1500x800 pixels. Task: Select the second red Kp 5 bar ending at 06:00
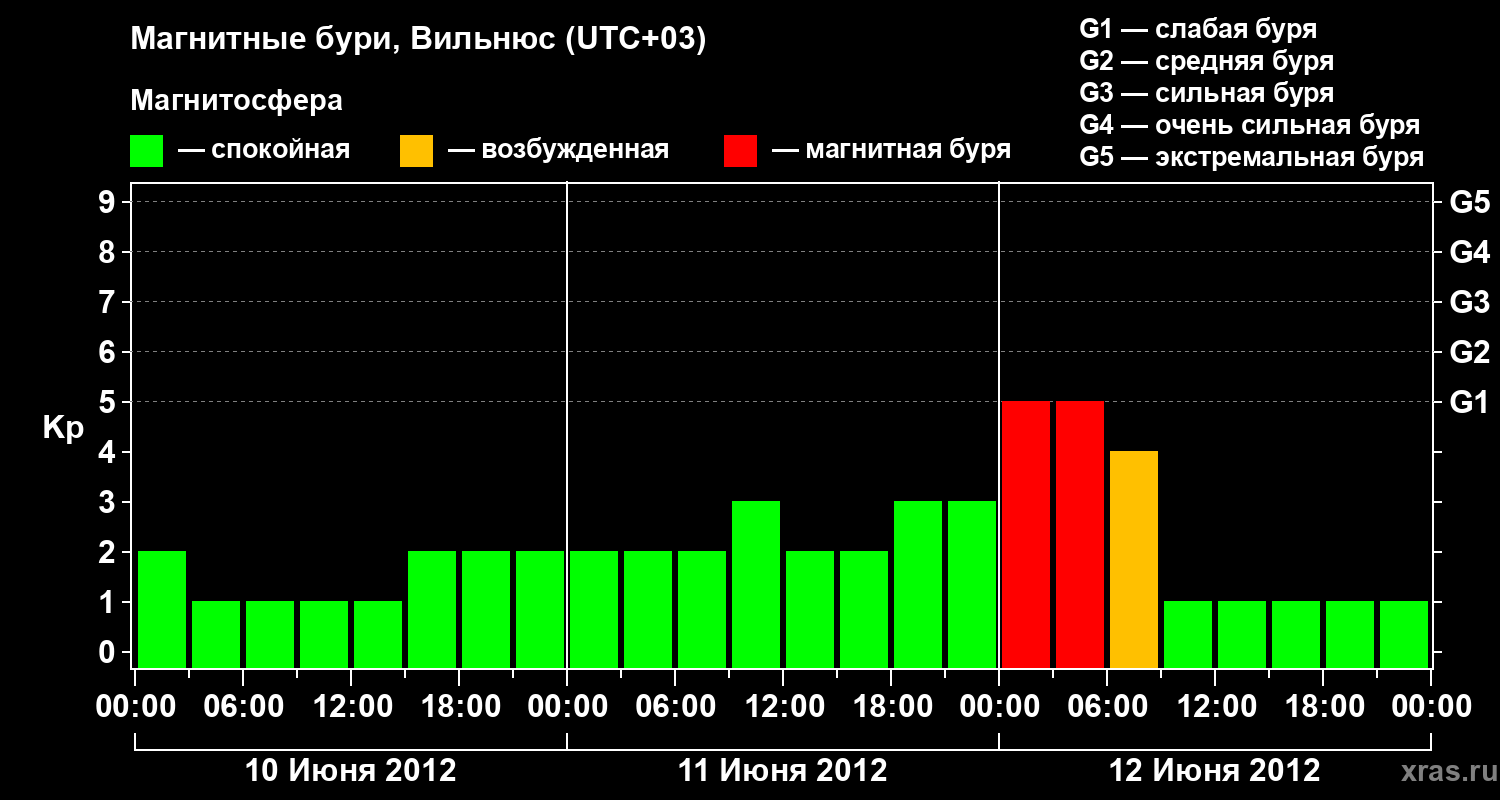click(1080, 534)
